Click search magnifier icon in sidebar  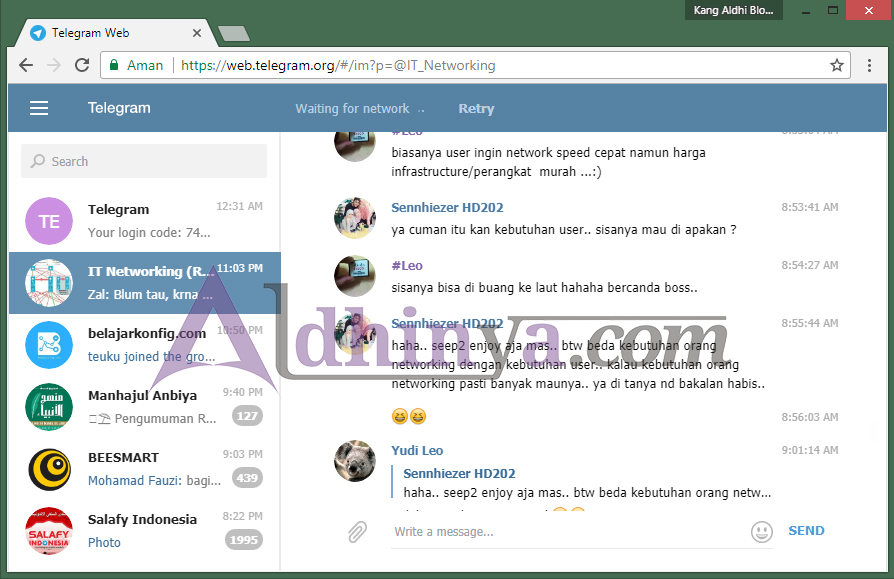[x=38, y=161]
